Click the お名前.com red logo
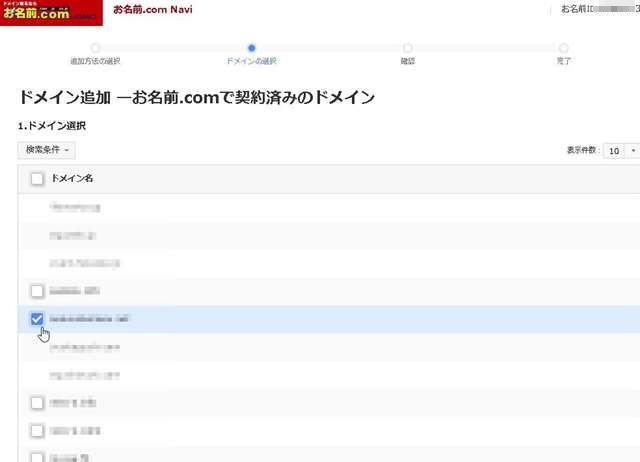Viewport: 640px width, 462px height. click(50, 12)
